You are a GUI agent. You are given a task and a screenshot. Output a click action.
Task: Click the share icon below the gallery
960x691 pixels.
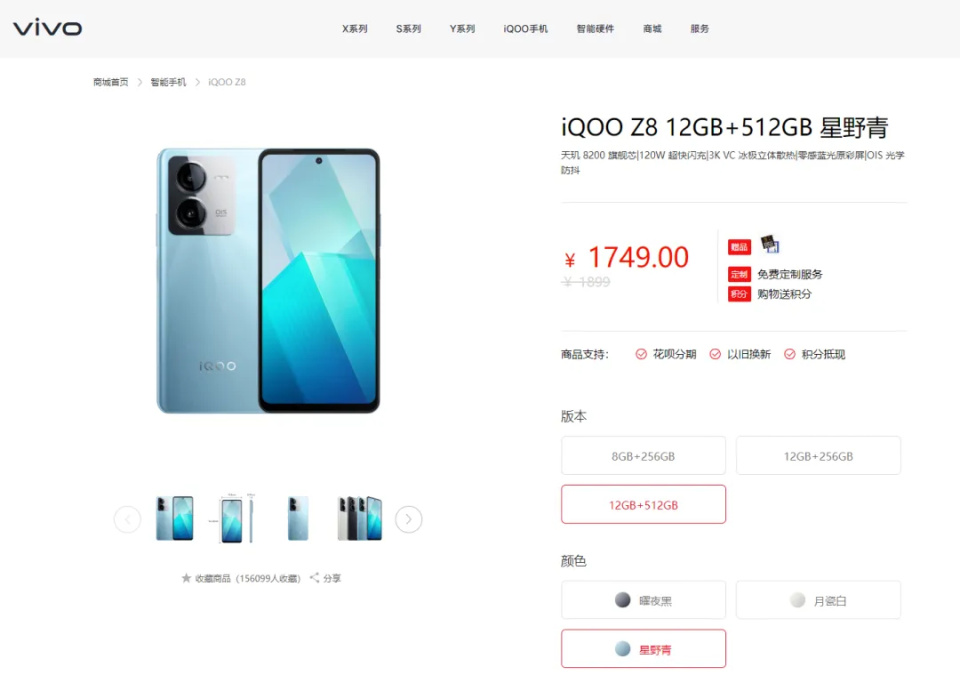[315, 578]
